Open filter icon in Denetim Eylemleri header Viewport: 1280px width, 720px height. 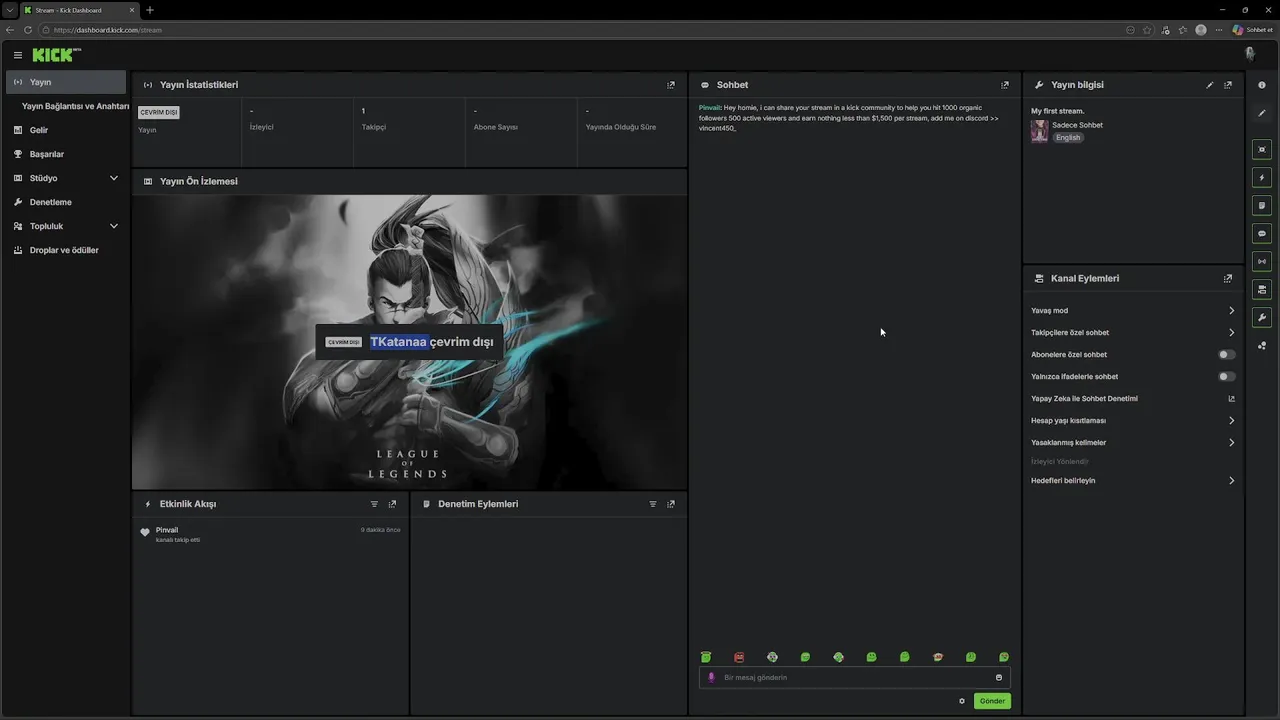click(653, 504)
